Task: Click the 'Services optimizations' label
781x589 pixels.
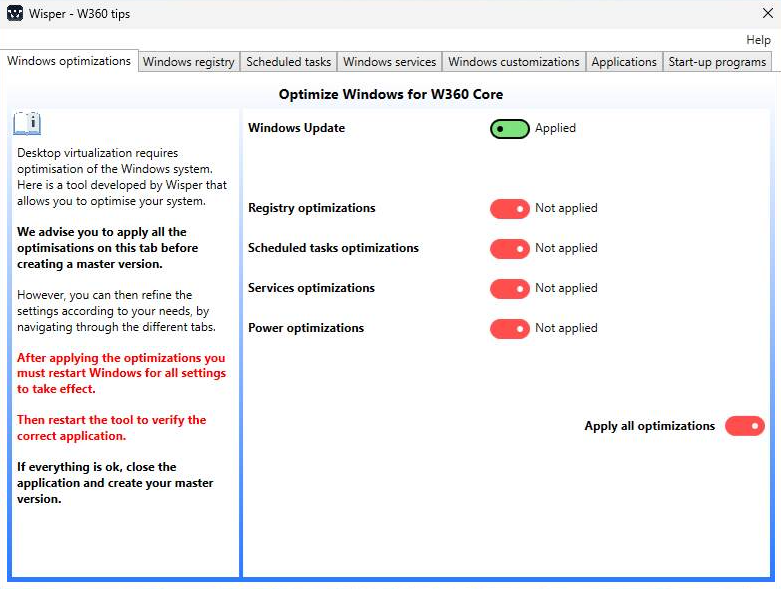Action: (x=311, y=288)
